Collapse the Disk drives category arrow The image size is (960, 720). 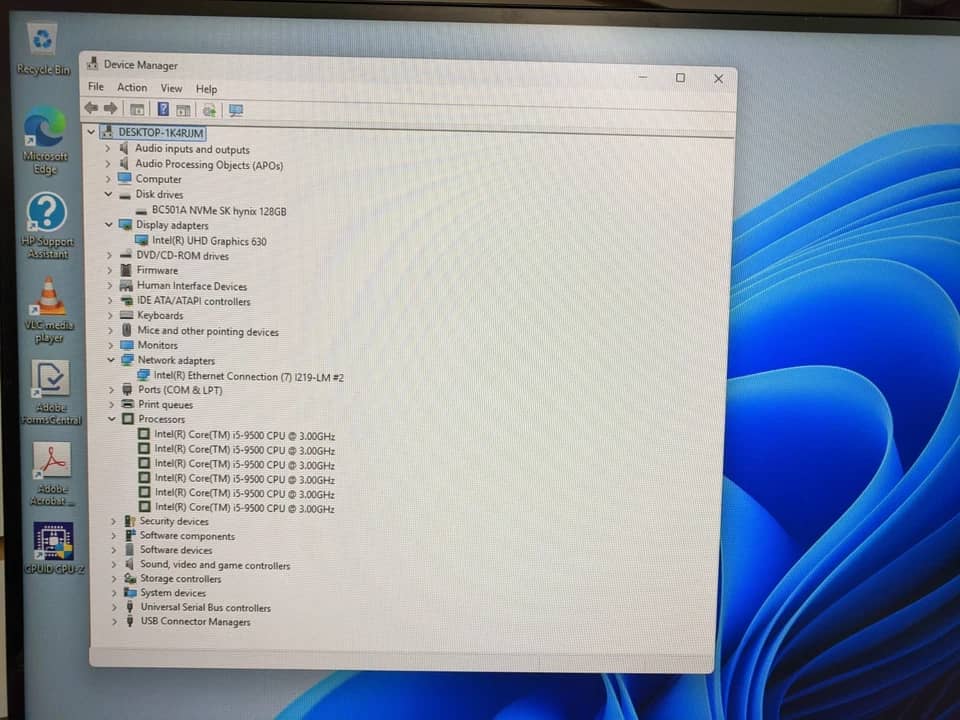click(x=108, y=194)
